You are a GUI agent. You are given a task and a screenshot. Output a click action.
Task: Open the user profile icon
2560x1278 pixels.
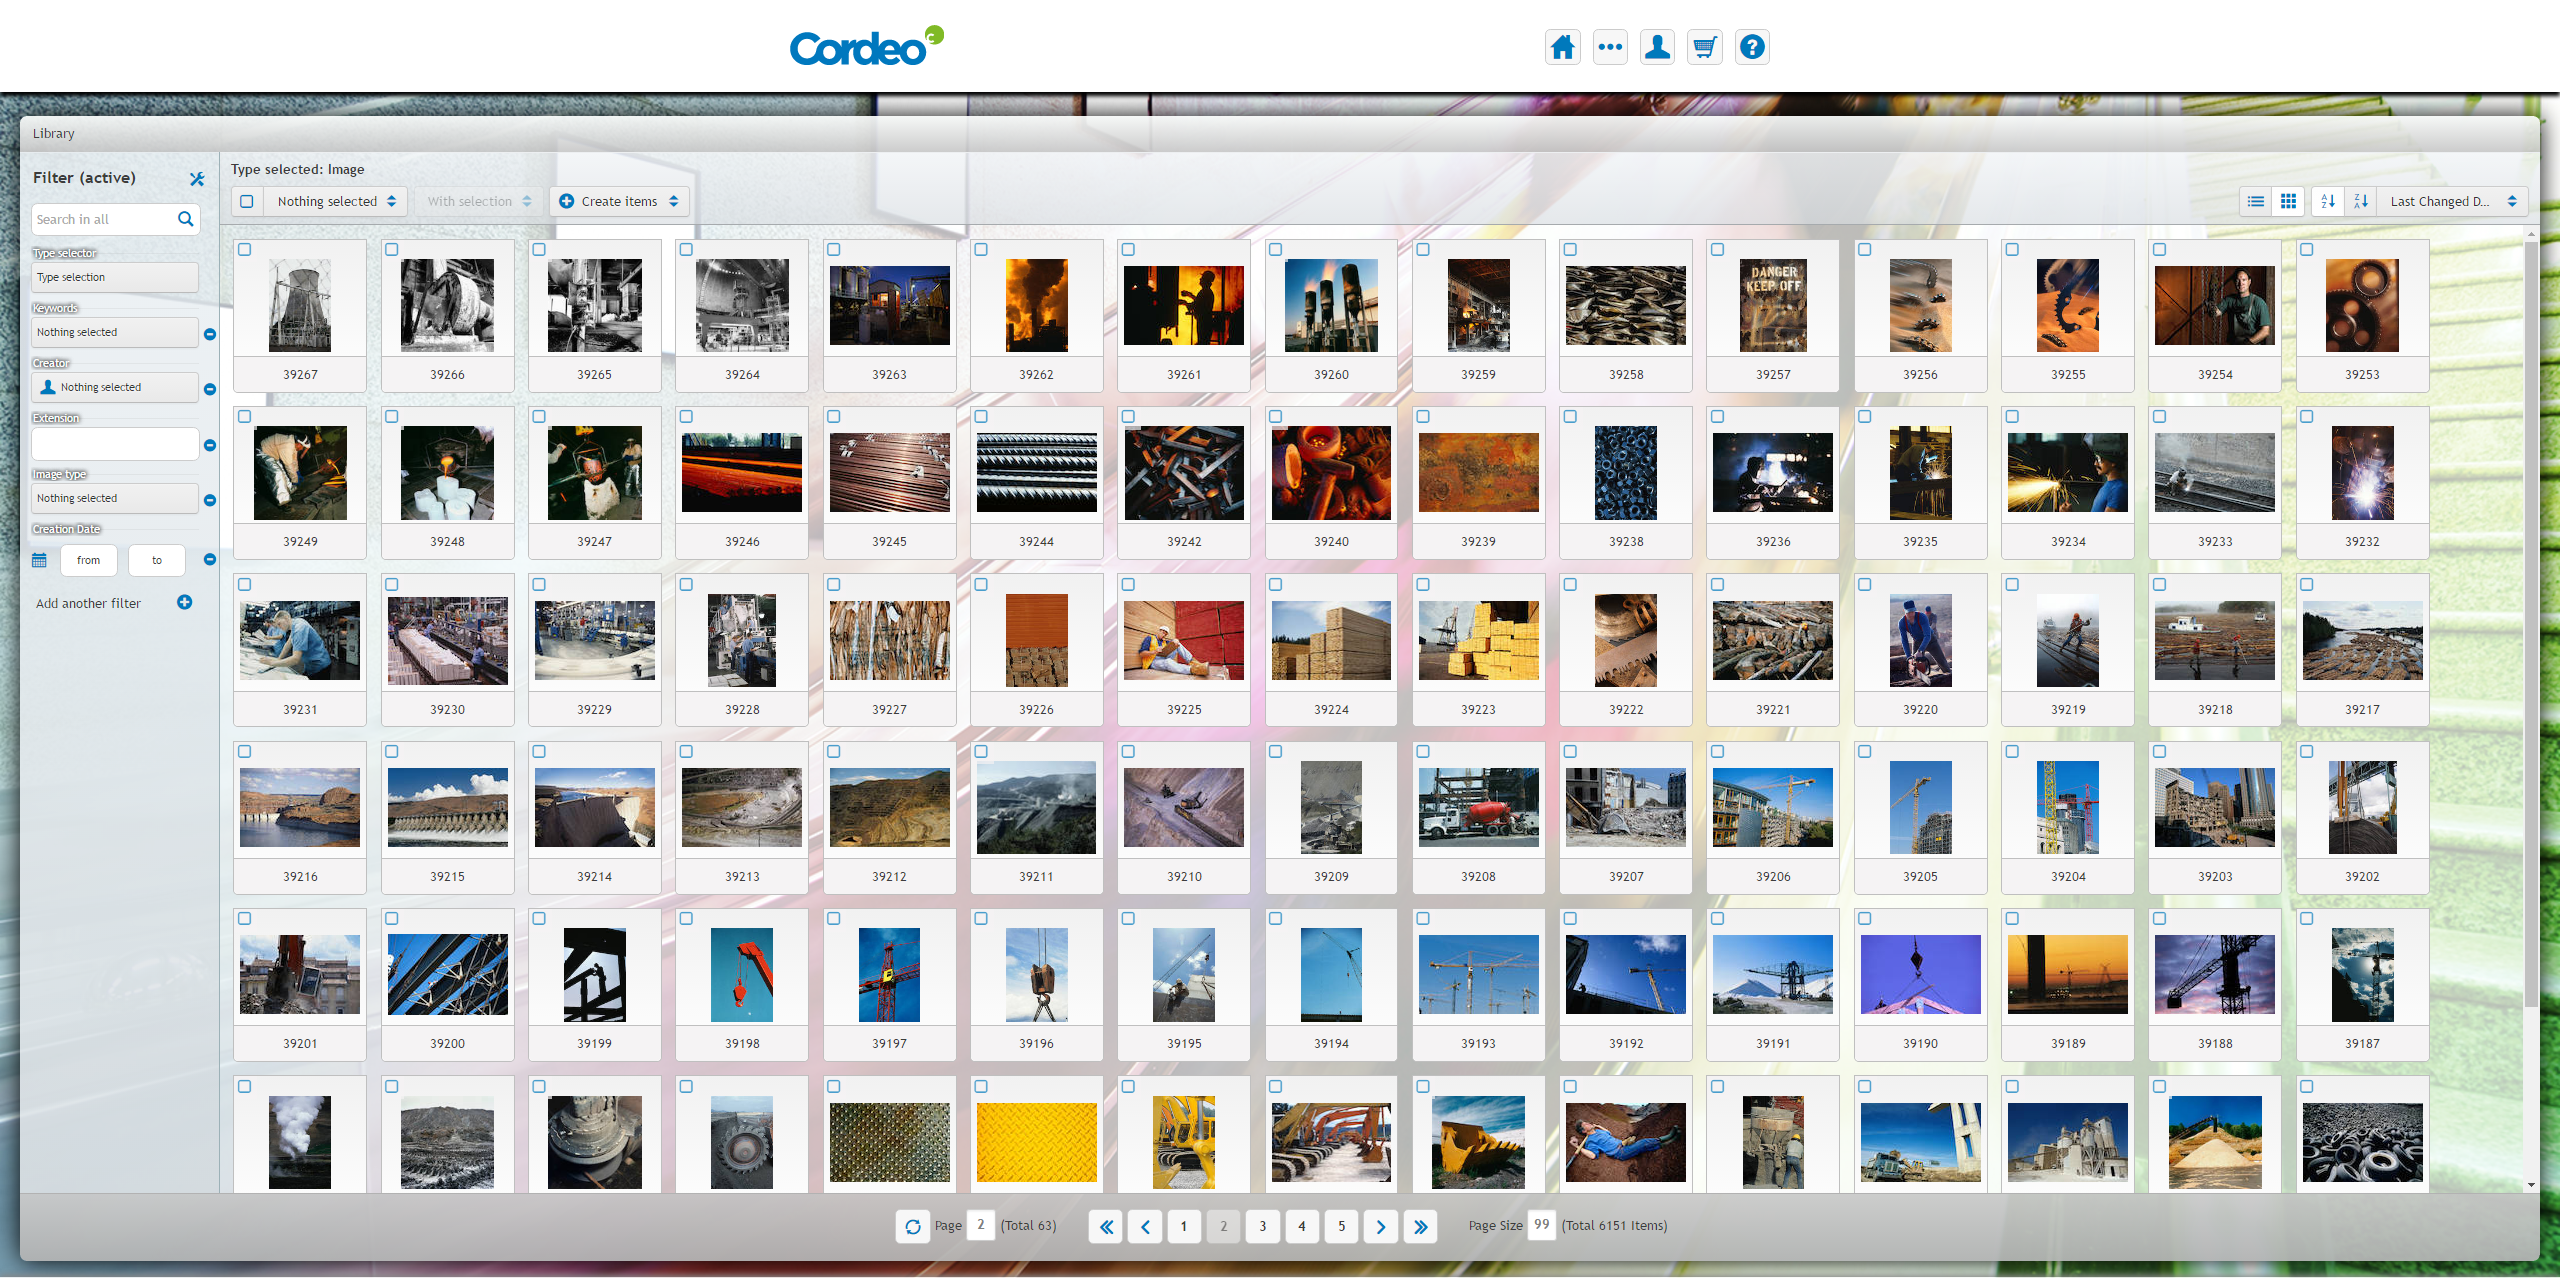[1657, 47]
